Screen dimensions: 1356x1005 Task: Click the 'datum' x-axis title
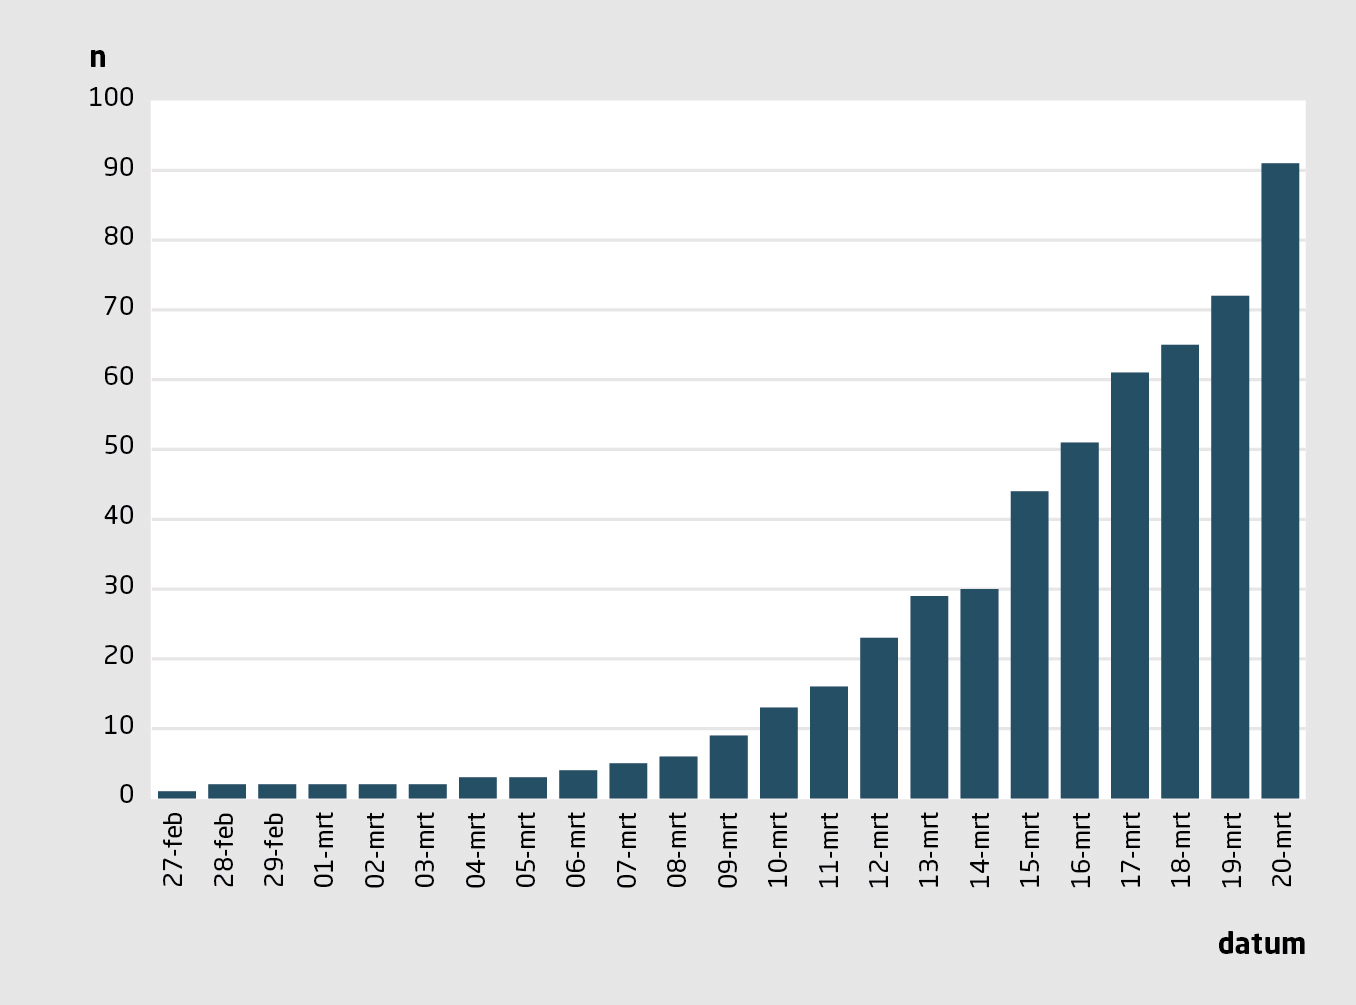(x=1261, y=944)
